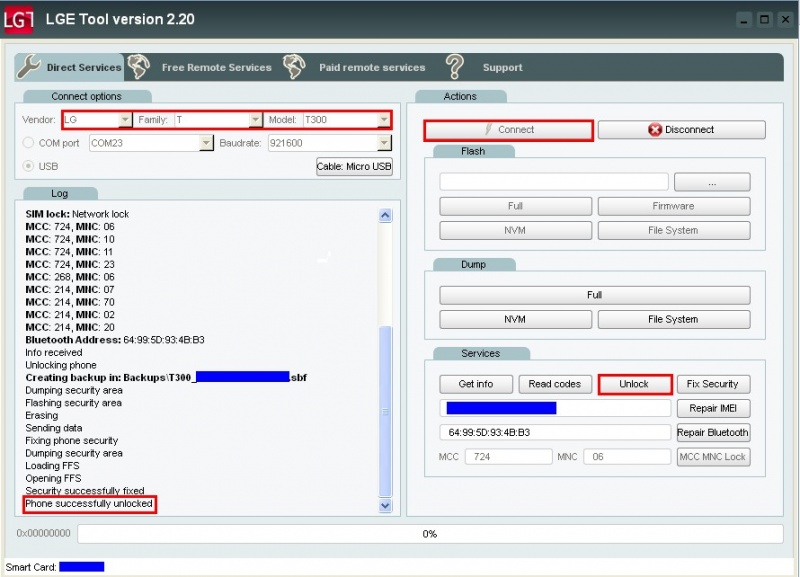
Task: Click the Dump NVM button
Action: (x=515, y=319)
